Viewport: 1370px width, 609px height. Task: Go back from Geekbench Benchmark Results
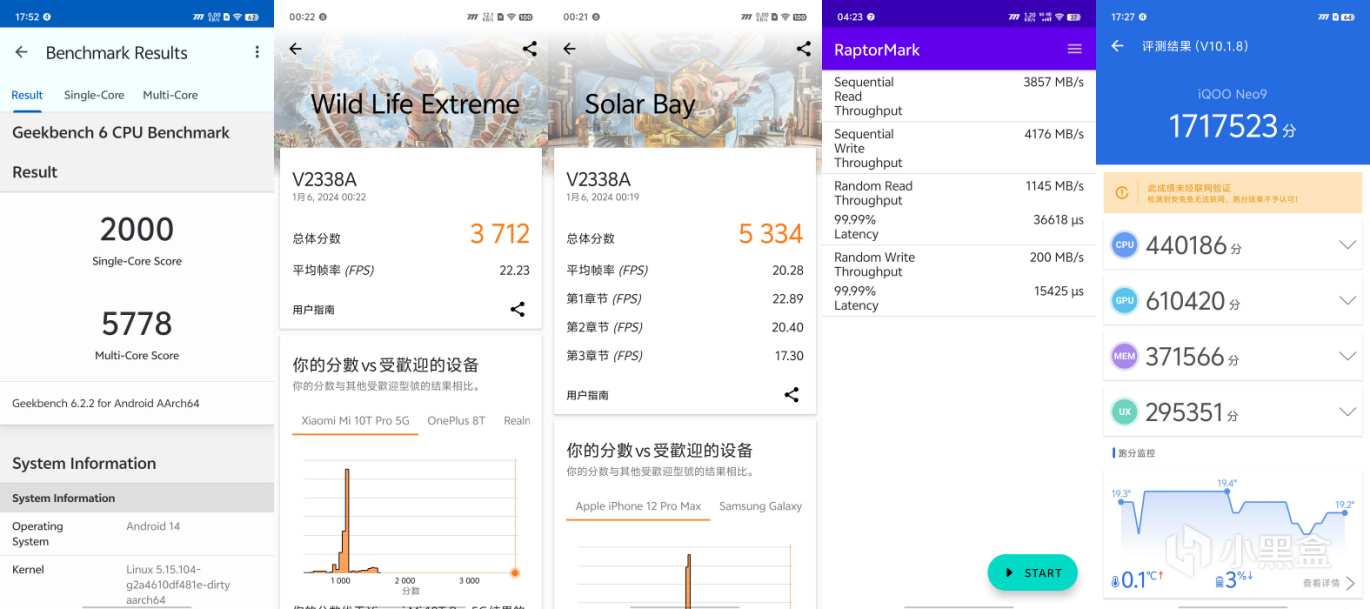point(21,52)
